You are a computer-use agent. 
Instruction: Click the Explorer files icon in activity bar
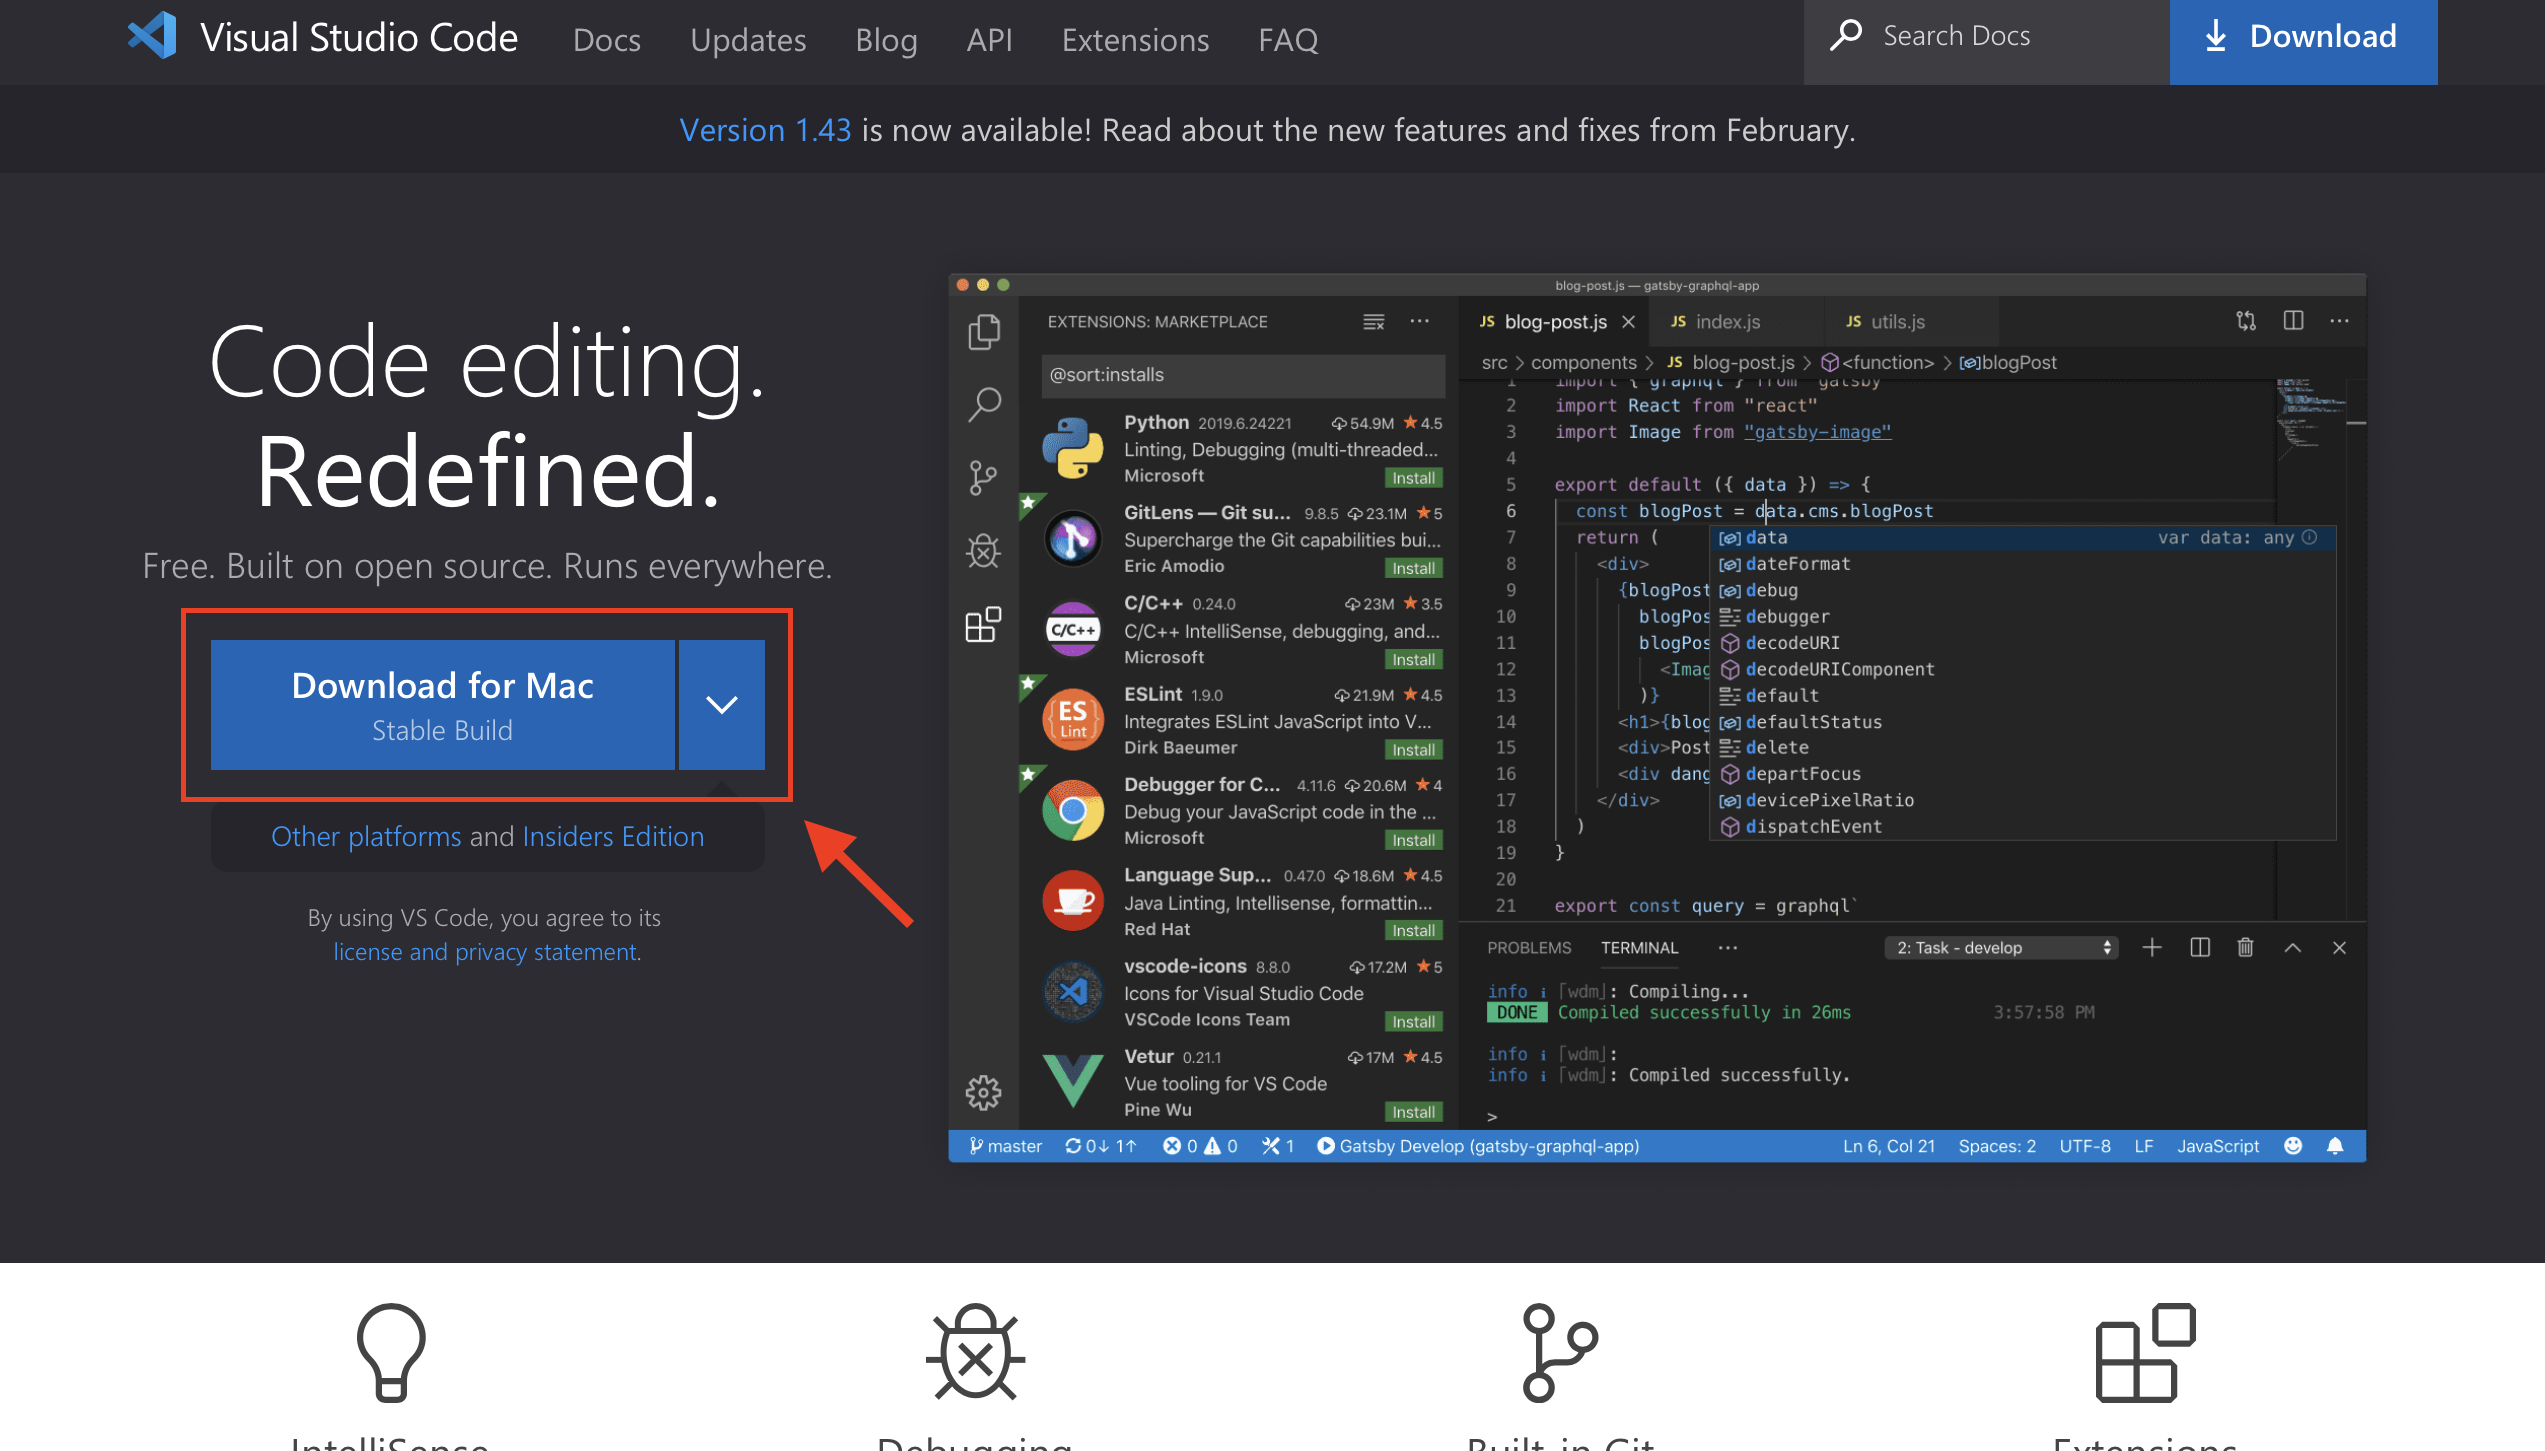click(x=984, y=332)
